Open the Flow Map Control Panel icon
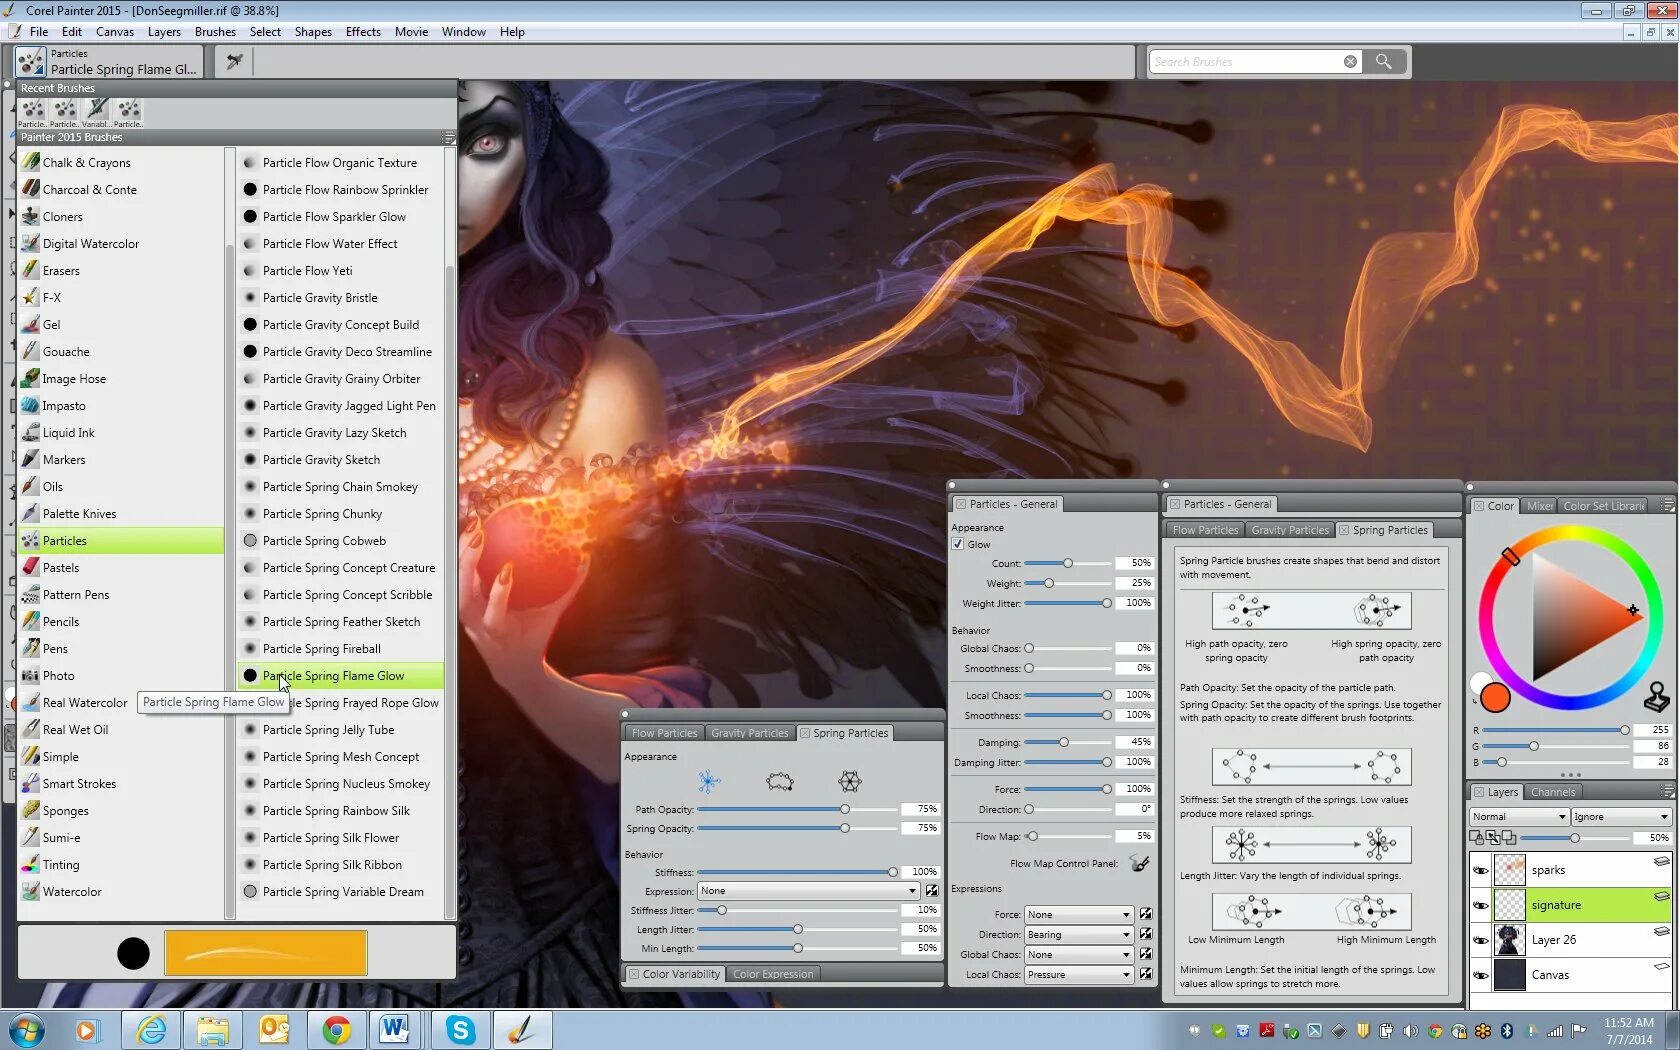Viewport: 1680px width, 1050px height. (x=1139, y=863)
